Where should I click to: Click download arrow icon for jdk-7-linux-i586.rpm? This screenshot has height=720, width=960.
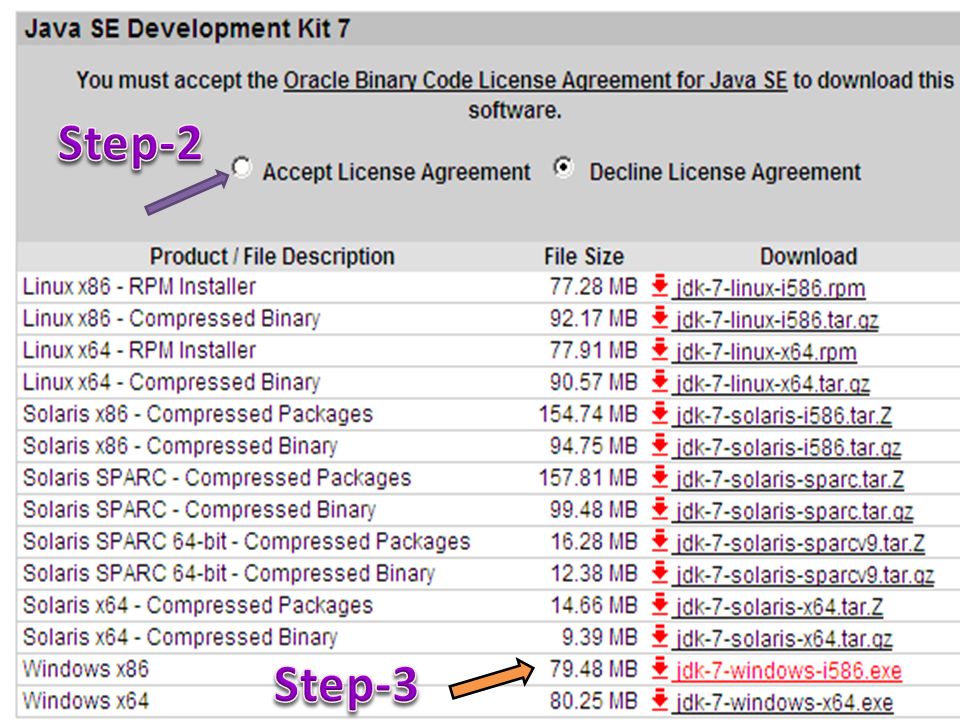[x=659, y=286]
